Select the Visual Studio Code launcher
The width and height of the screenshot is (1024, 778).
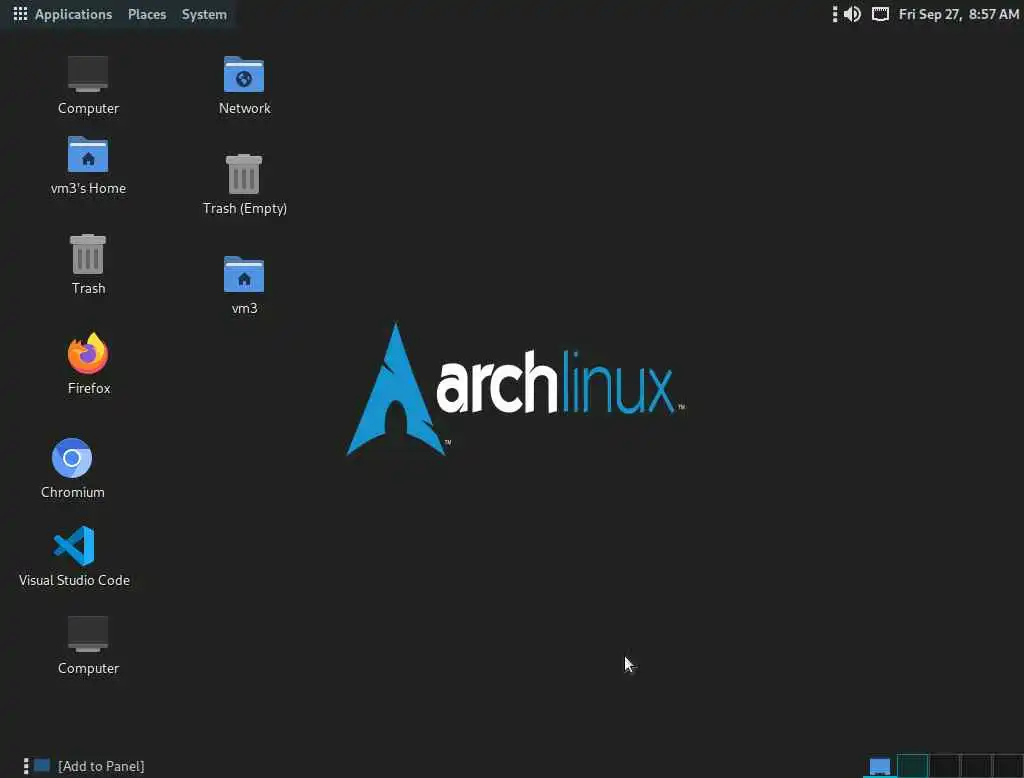[x=74, y=545]
